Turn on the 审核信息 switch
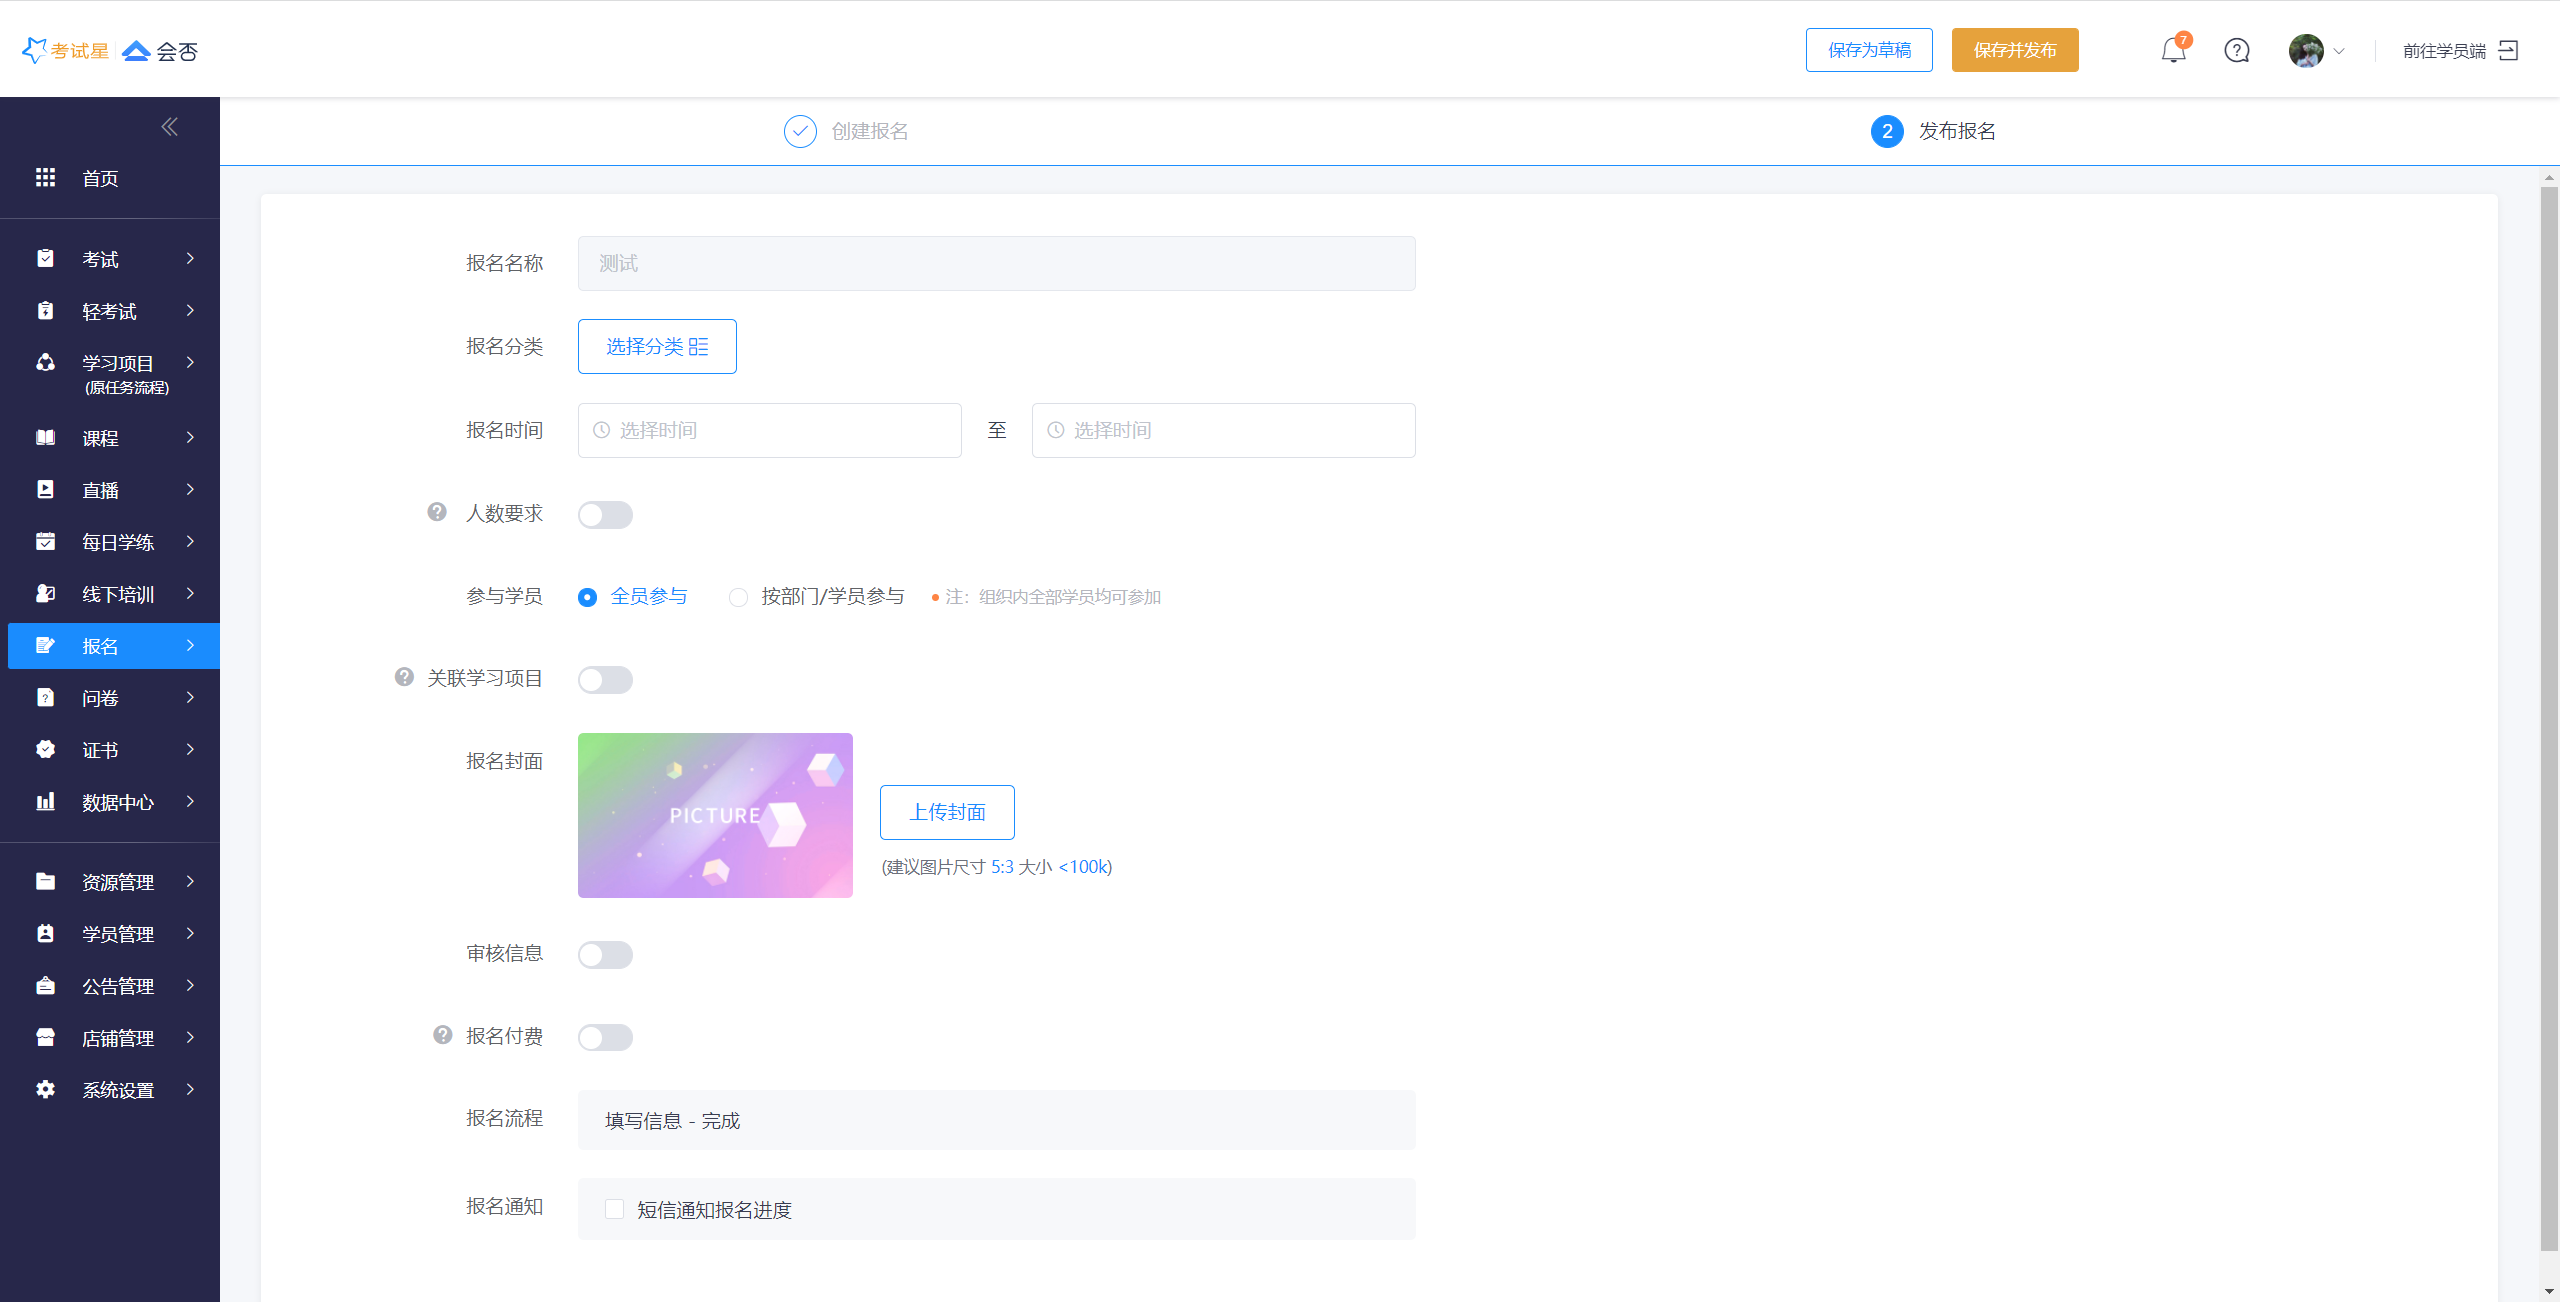The height and width of the screenshot is (1302, 2560). pyautogui.click(x=605, y=954)
